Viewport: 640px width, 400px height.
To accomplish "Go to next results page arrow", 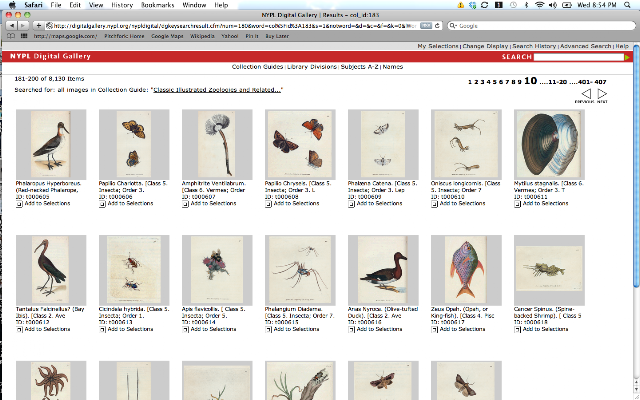I will click(x=602, y=95).
